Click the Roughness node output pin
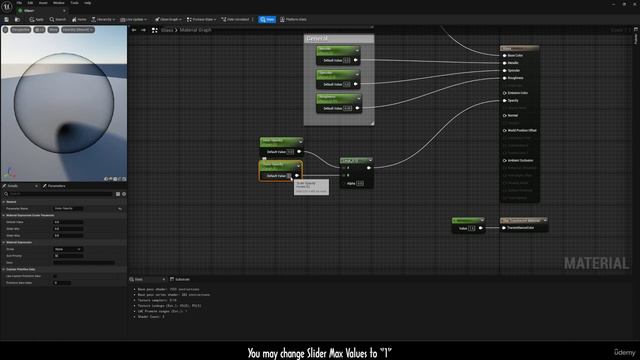640x360 pixels. [x=357, y=108]
